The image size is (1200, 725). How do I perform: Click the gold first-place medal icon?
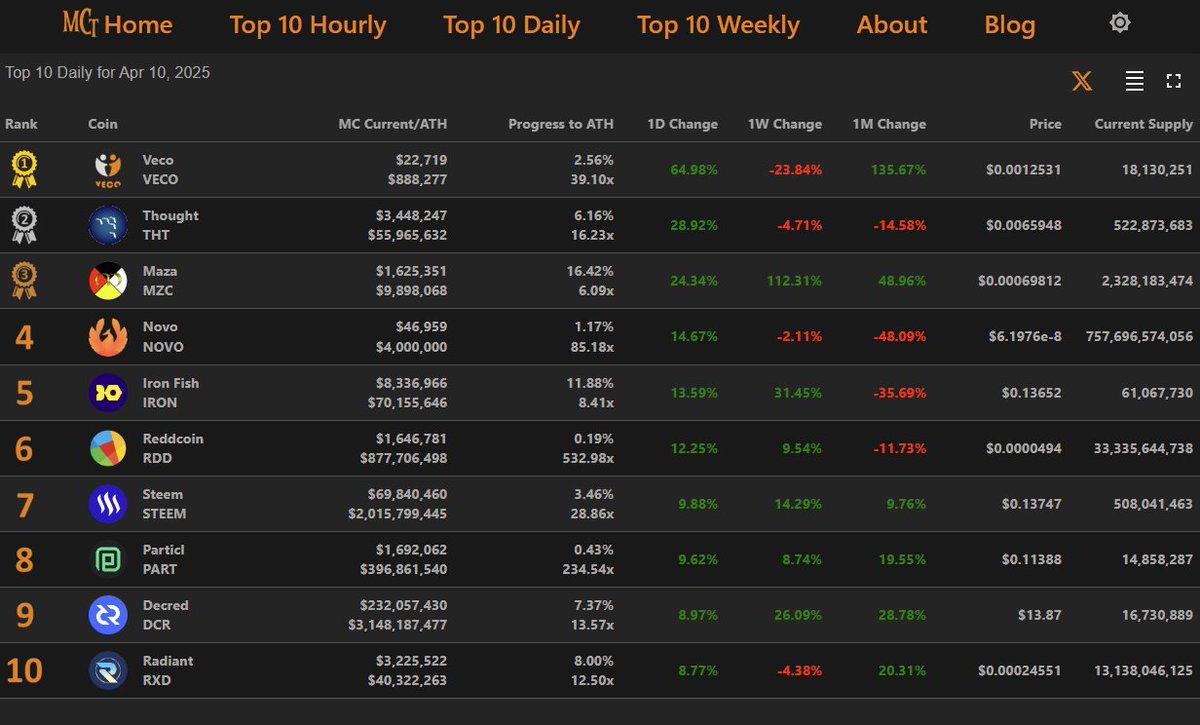24,169
